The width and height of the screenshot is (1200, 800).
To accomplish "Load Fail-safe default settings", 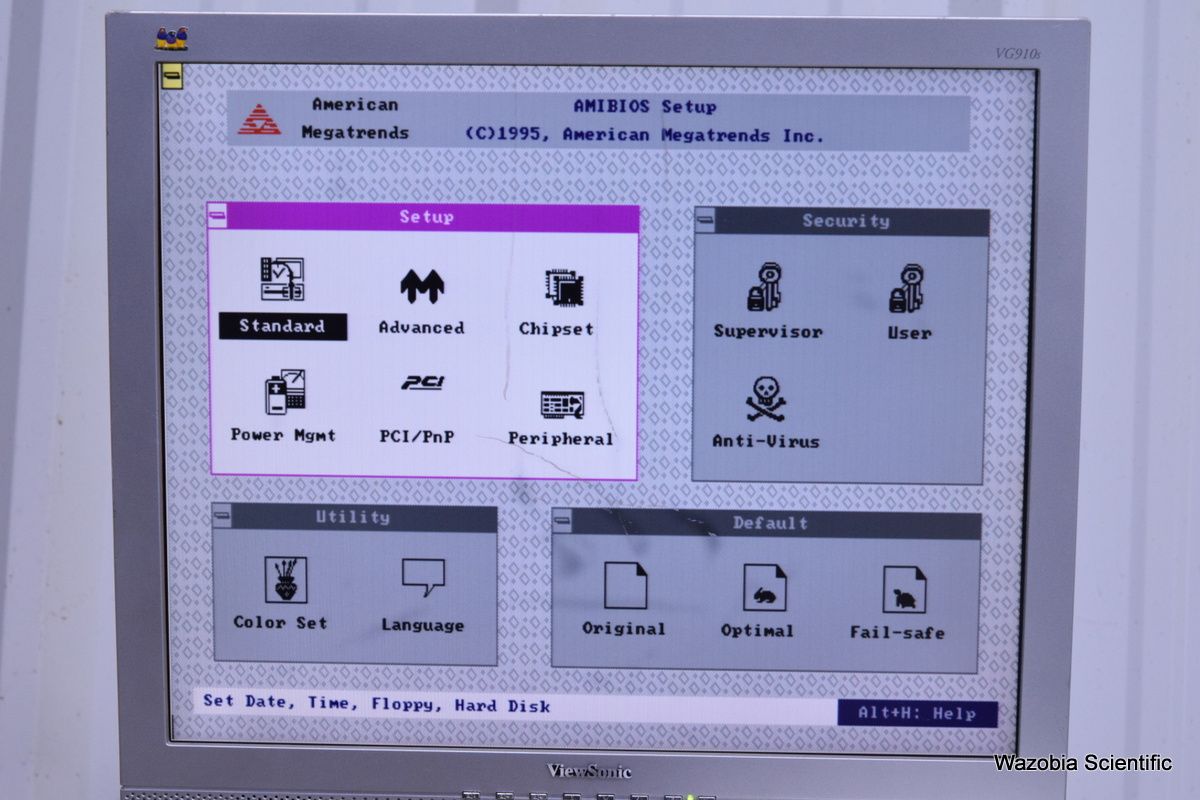I will [x=903, y=590].
